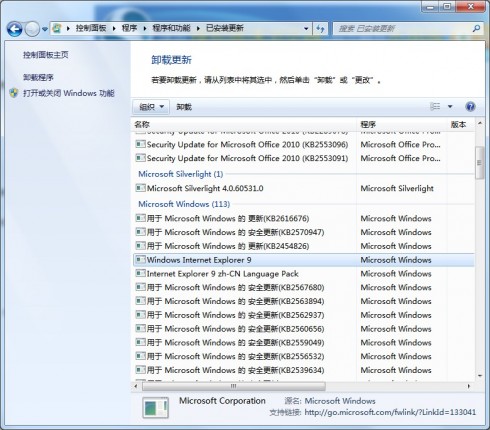Open the 组织 dropdown menu
This screenshot has height=430, width=490.
tap(151, 107)
